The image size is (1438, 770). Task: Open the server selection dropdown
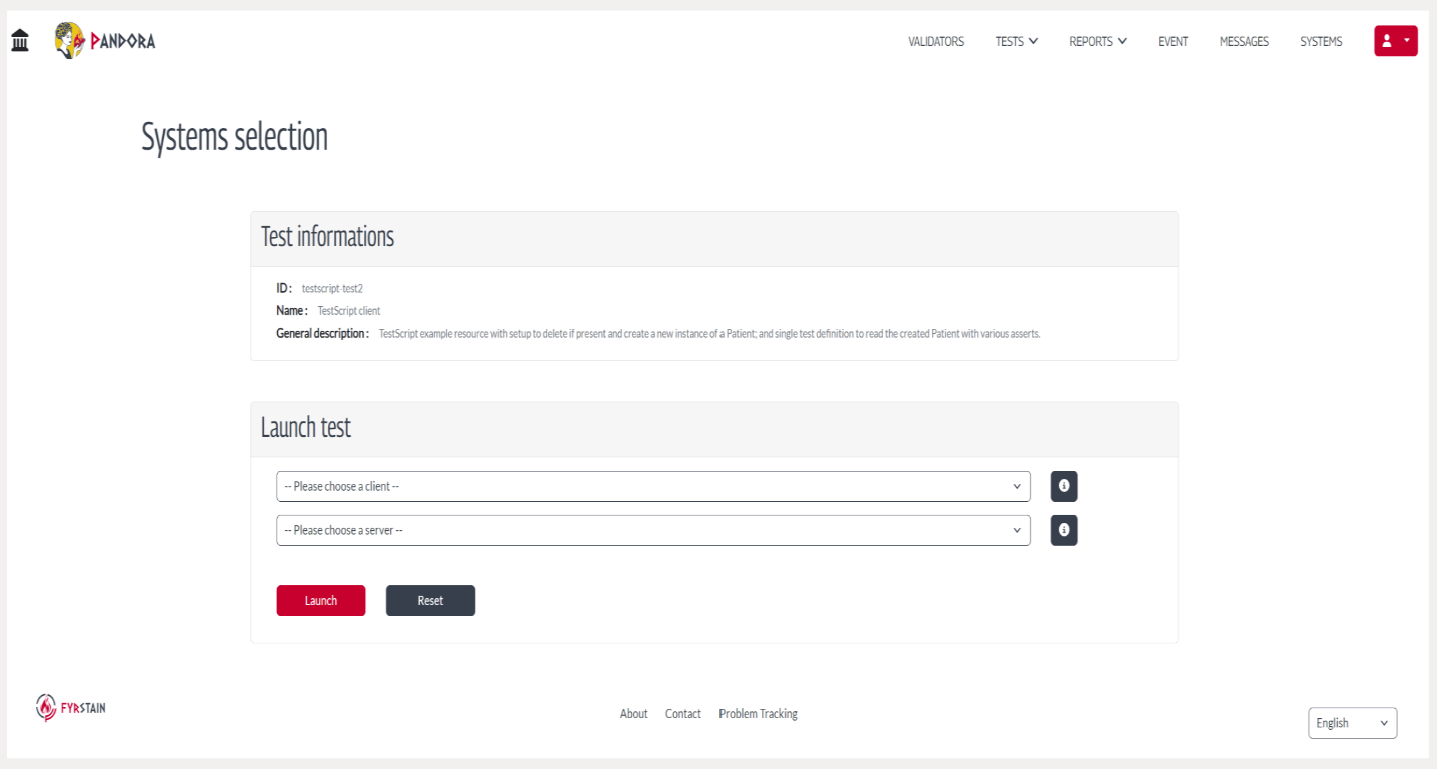pyautogui.click(x=652, y=530)
